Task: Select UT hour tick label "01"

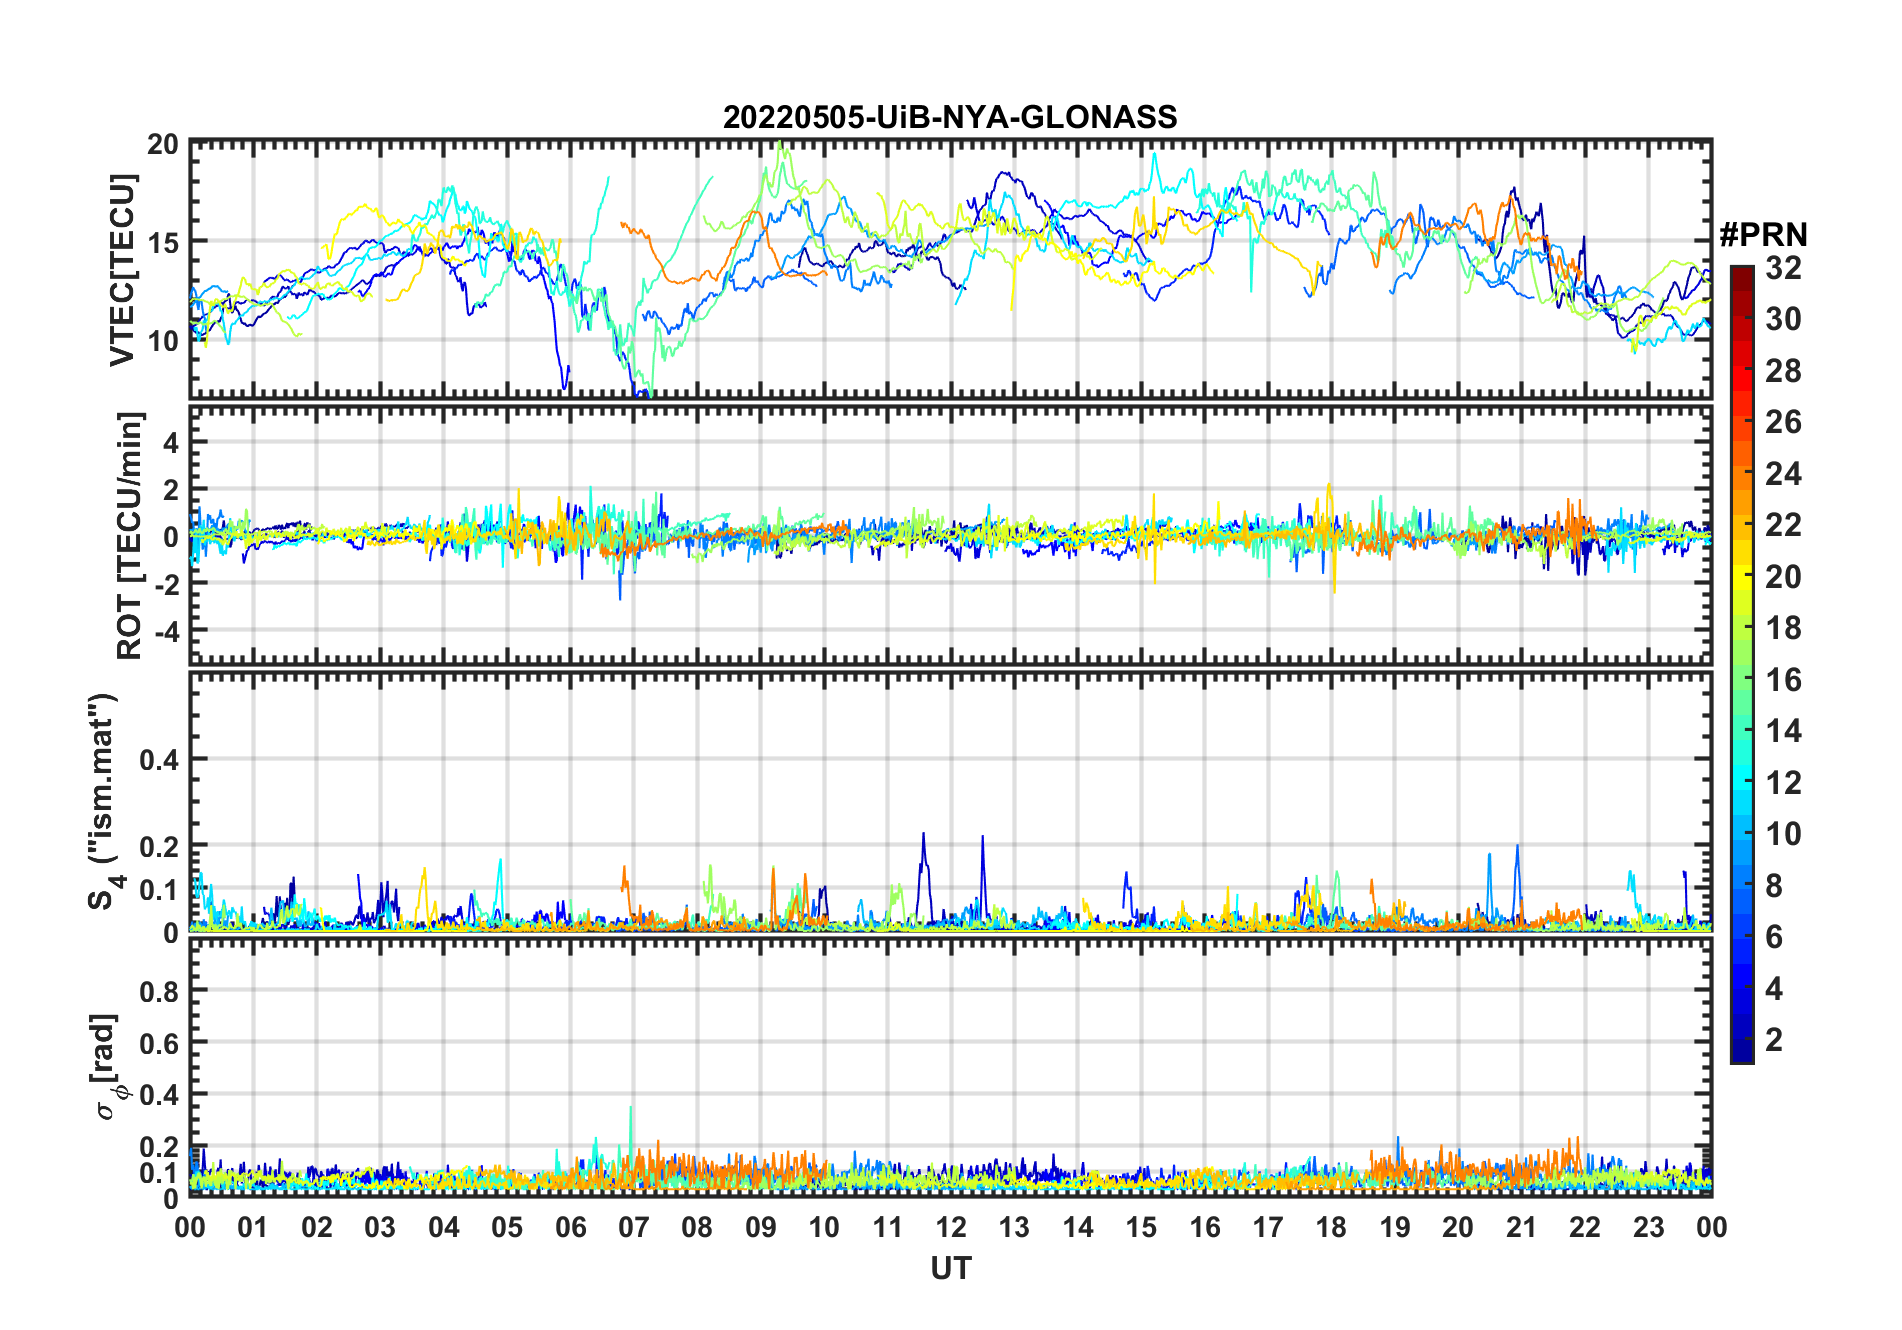Action: pos(253,1227)
